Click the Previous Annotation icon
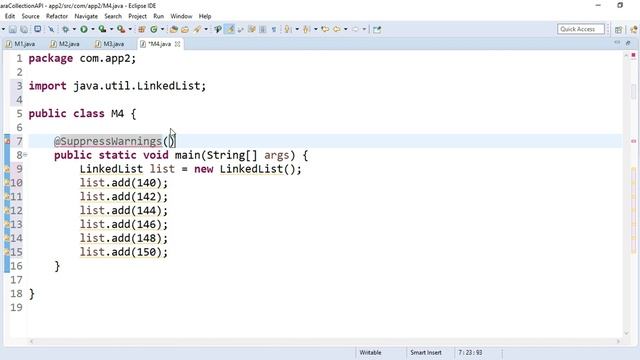 pyautogui.click(x=306, y=29)
